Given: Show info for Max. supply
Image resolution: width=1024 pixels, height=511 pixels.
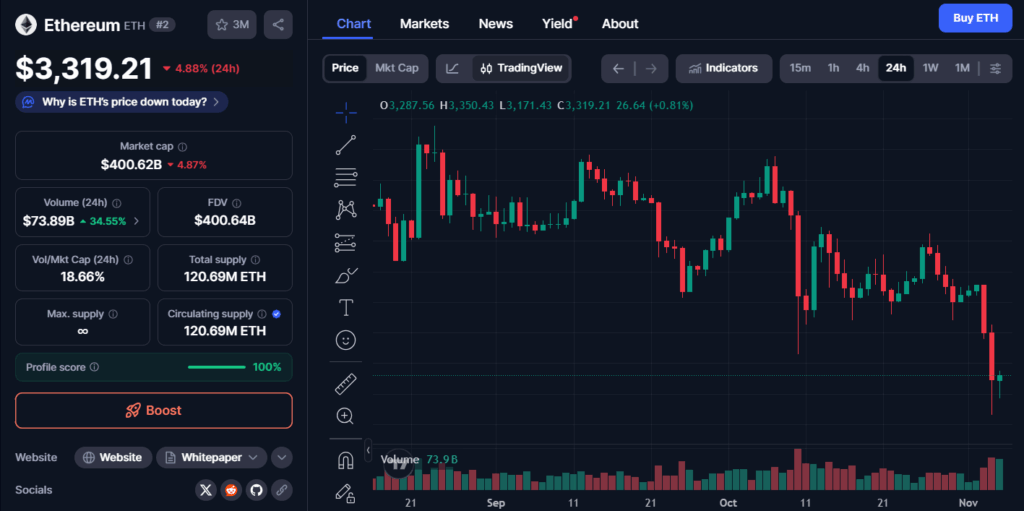Looking at the screenshot, I should click(113, 314).
